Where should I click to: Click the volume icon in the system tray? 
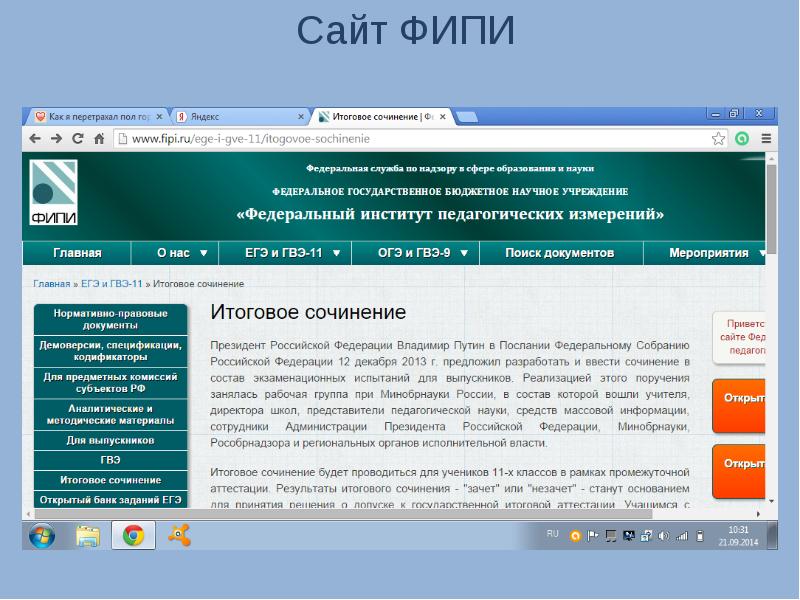(x=664, y=536)
